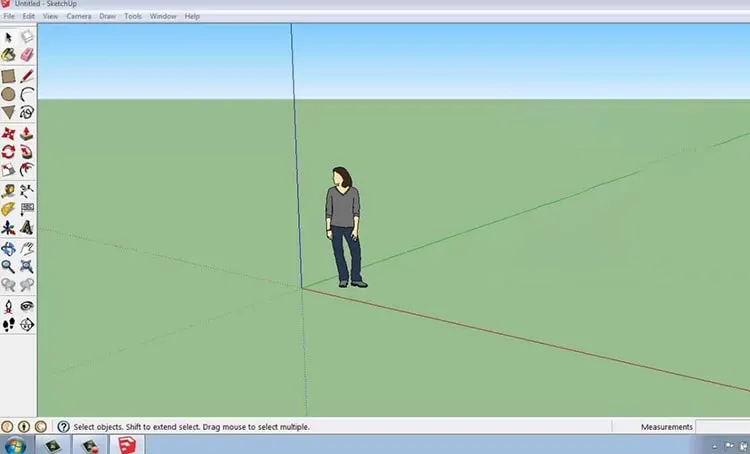Choose the Push/Pull tool
750x454 pixels.
[x=27, y=133]
